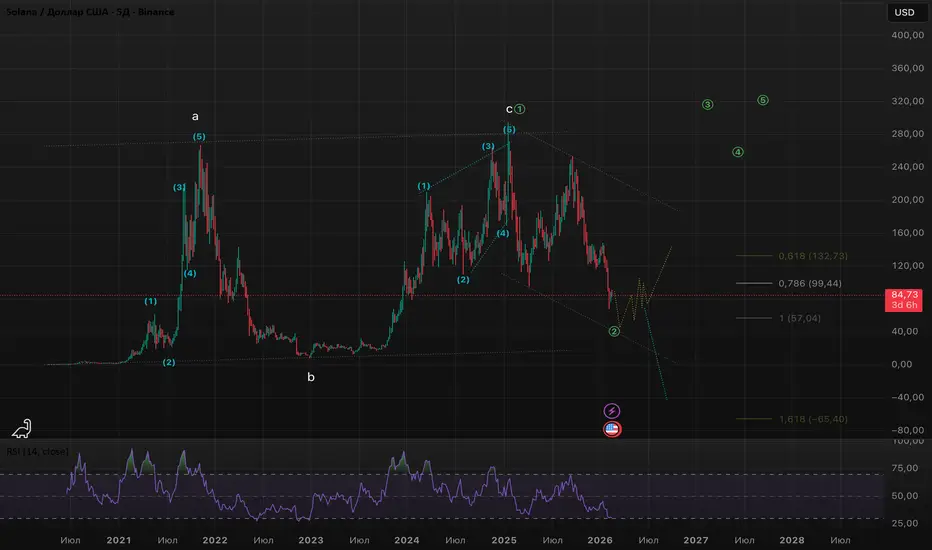Click 2023 on the time axis
Viewport: 932px width, 550px height.
click(x=310, y=540)
